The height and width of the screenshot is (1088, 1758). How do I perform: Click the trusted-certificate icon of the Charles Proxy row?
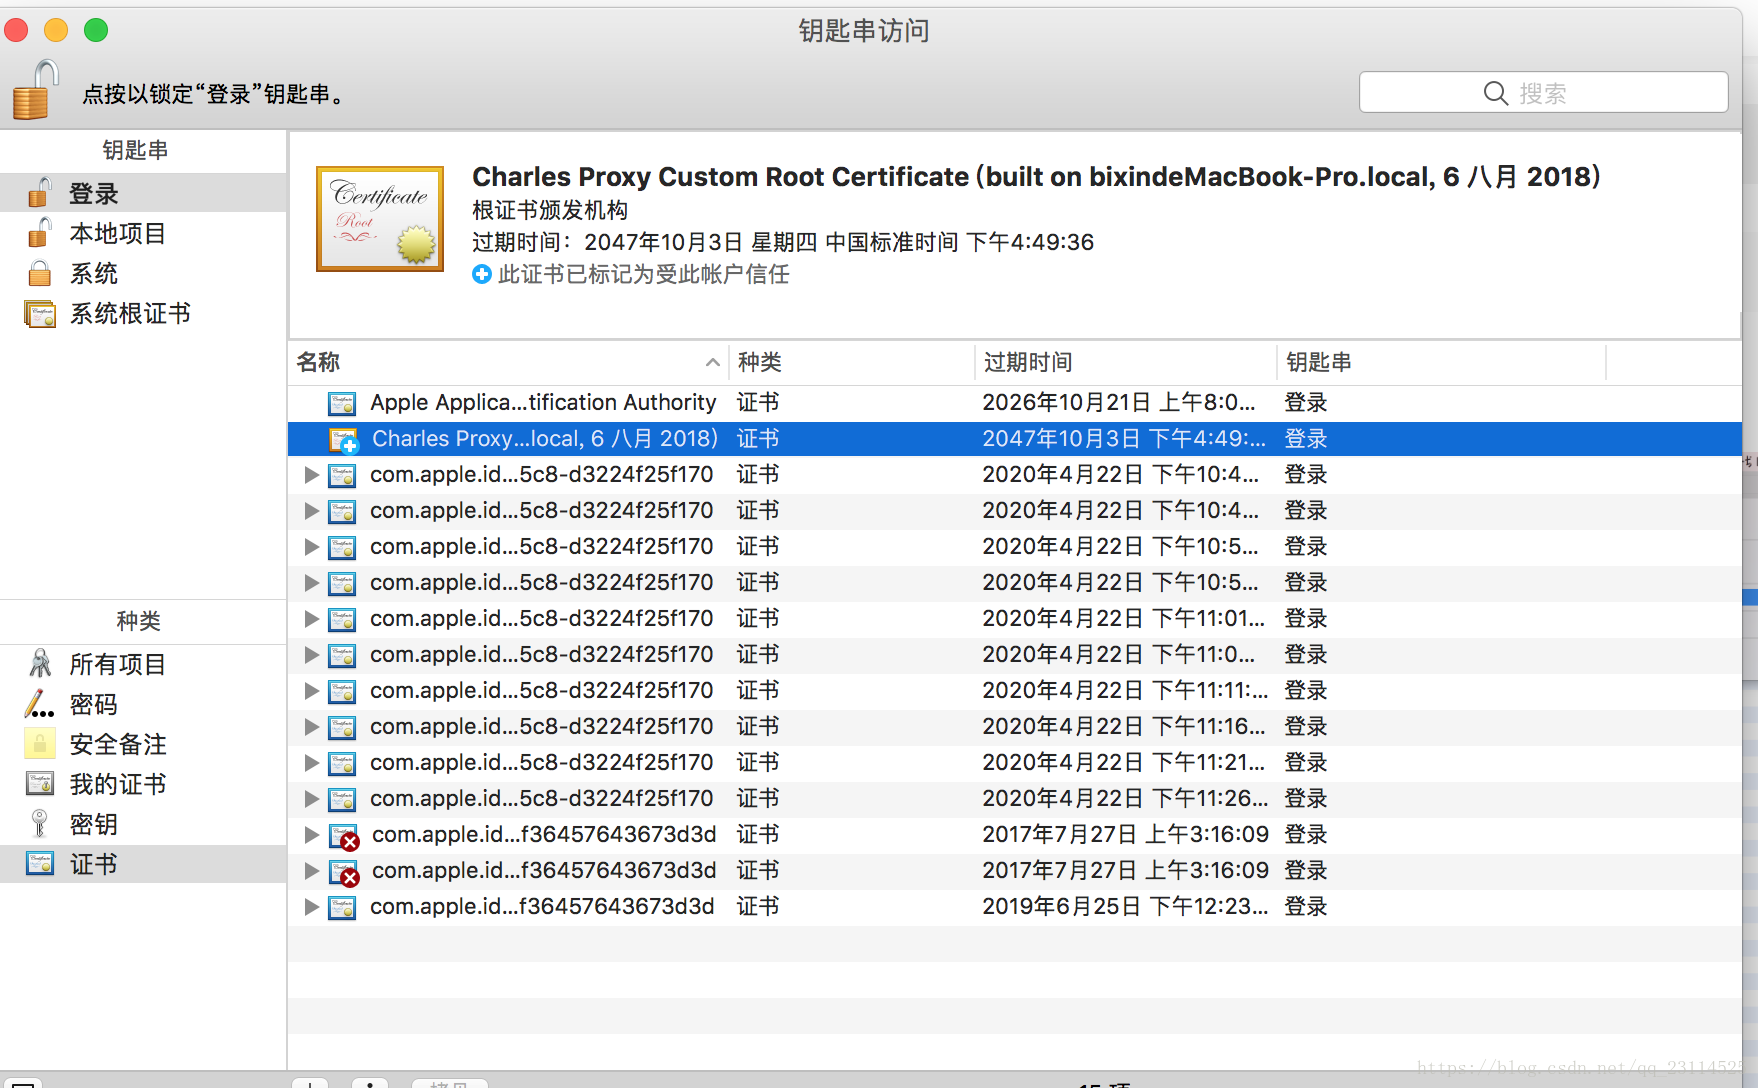pyautogui.click(x=343, y=440)
